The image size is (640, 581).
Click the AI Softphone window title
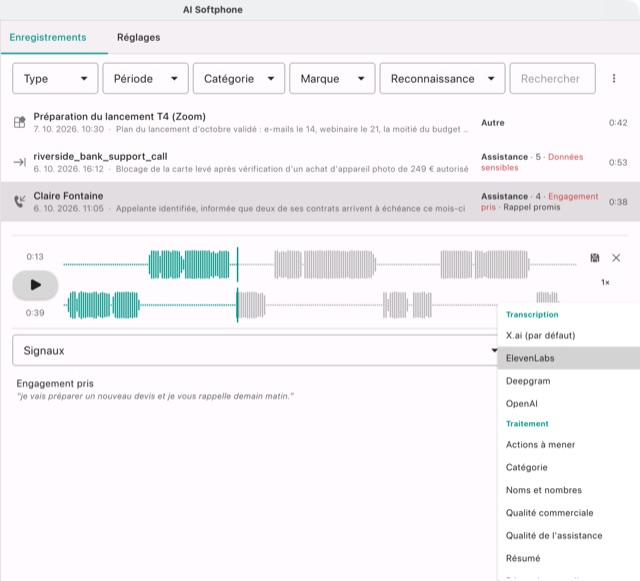pos(213,10)
